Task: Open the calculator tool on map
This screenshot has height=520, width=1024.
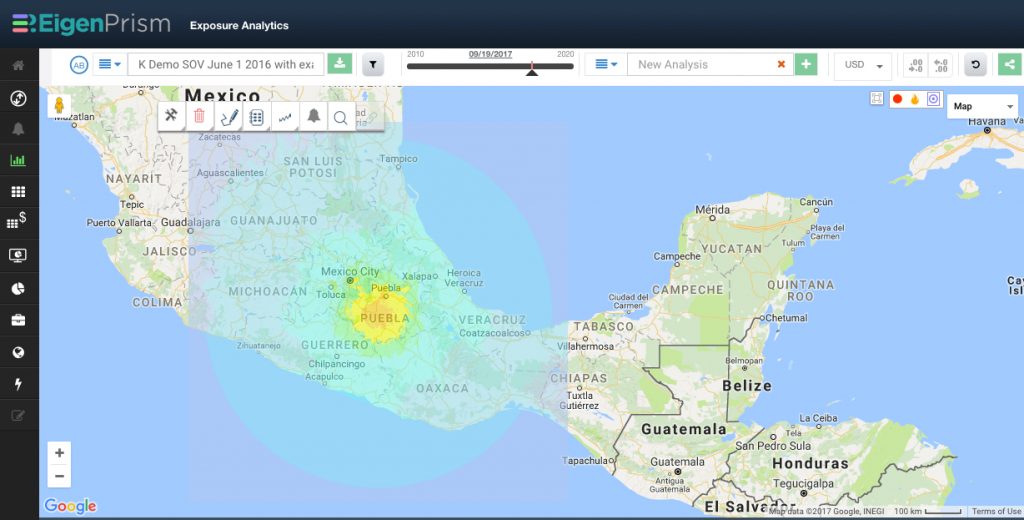Action: pyautogui.click(x=257, y=117)
